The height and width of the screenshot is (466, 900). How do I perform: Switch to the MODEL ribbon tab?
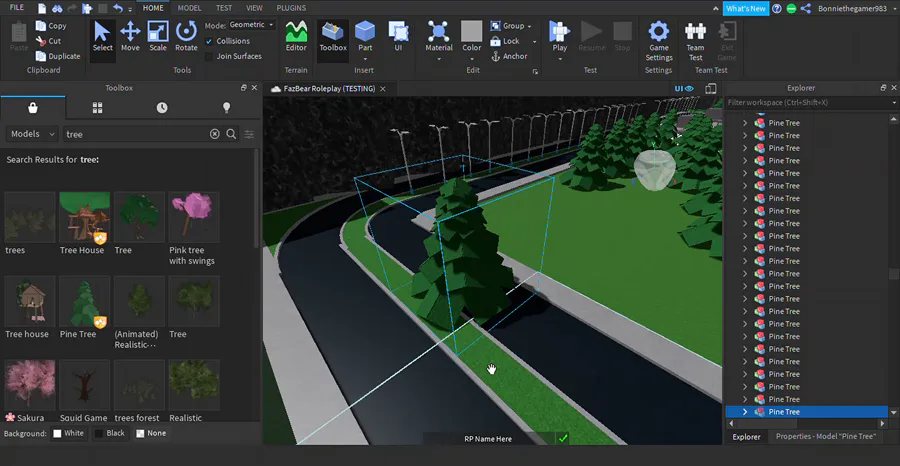pos(189,8)
